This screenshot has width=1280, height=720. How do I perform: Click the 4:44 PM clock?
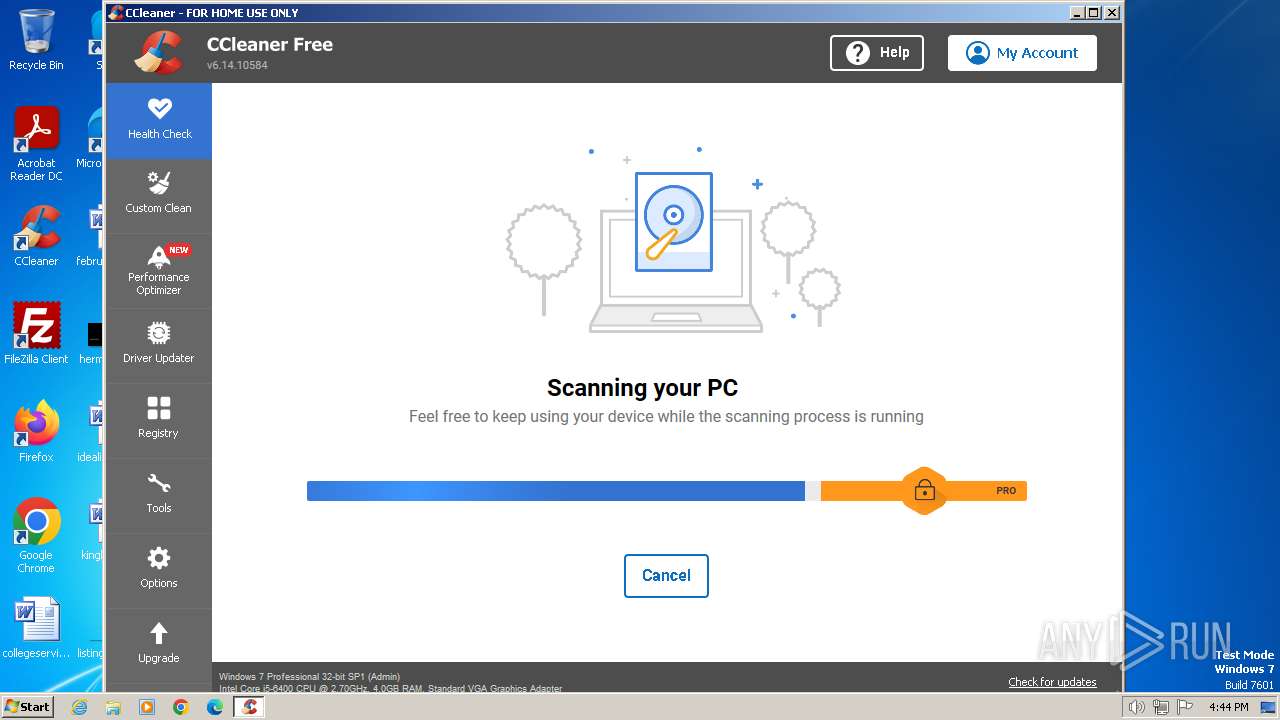click(1228, 707)
